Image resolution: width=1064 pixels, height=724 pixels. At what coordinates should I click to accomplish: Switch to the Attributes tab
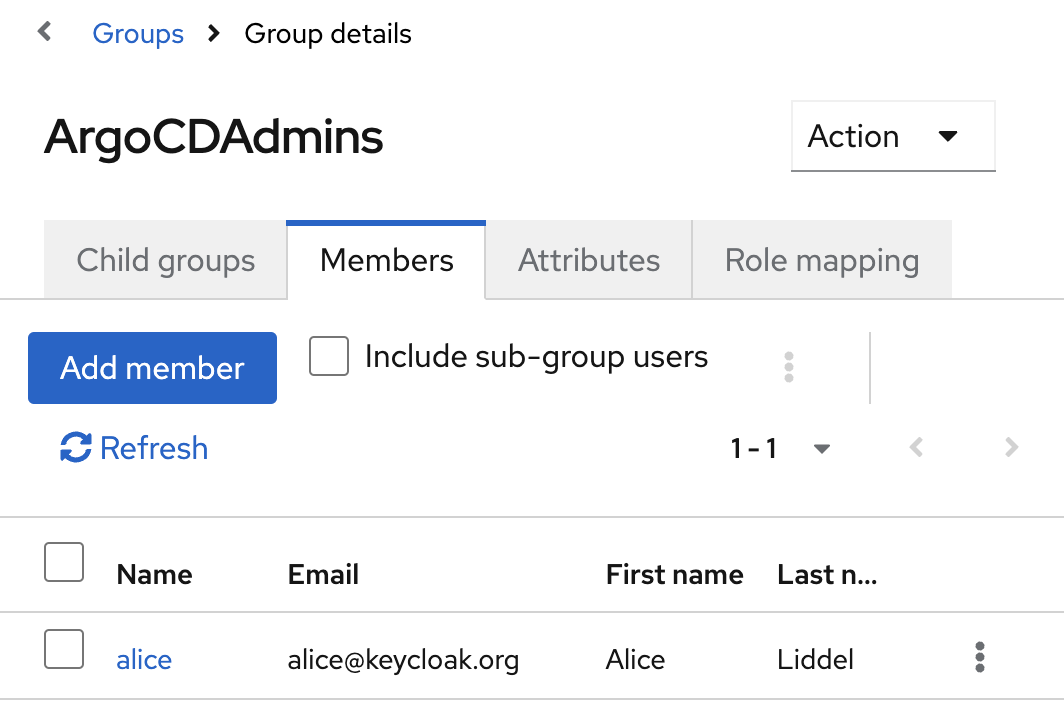coord(589,260)
